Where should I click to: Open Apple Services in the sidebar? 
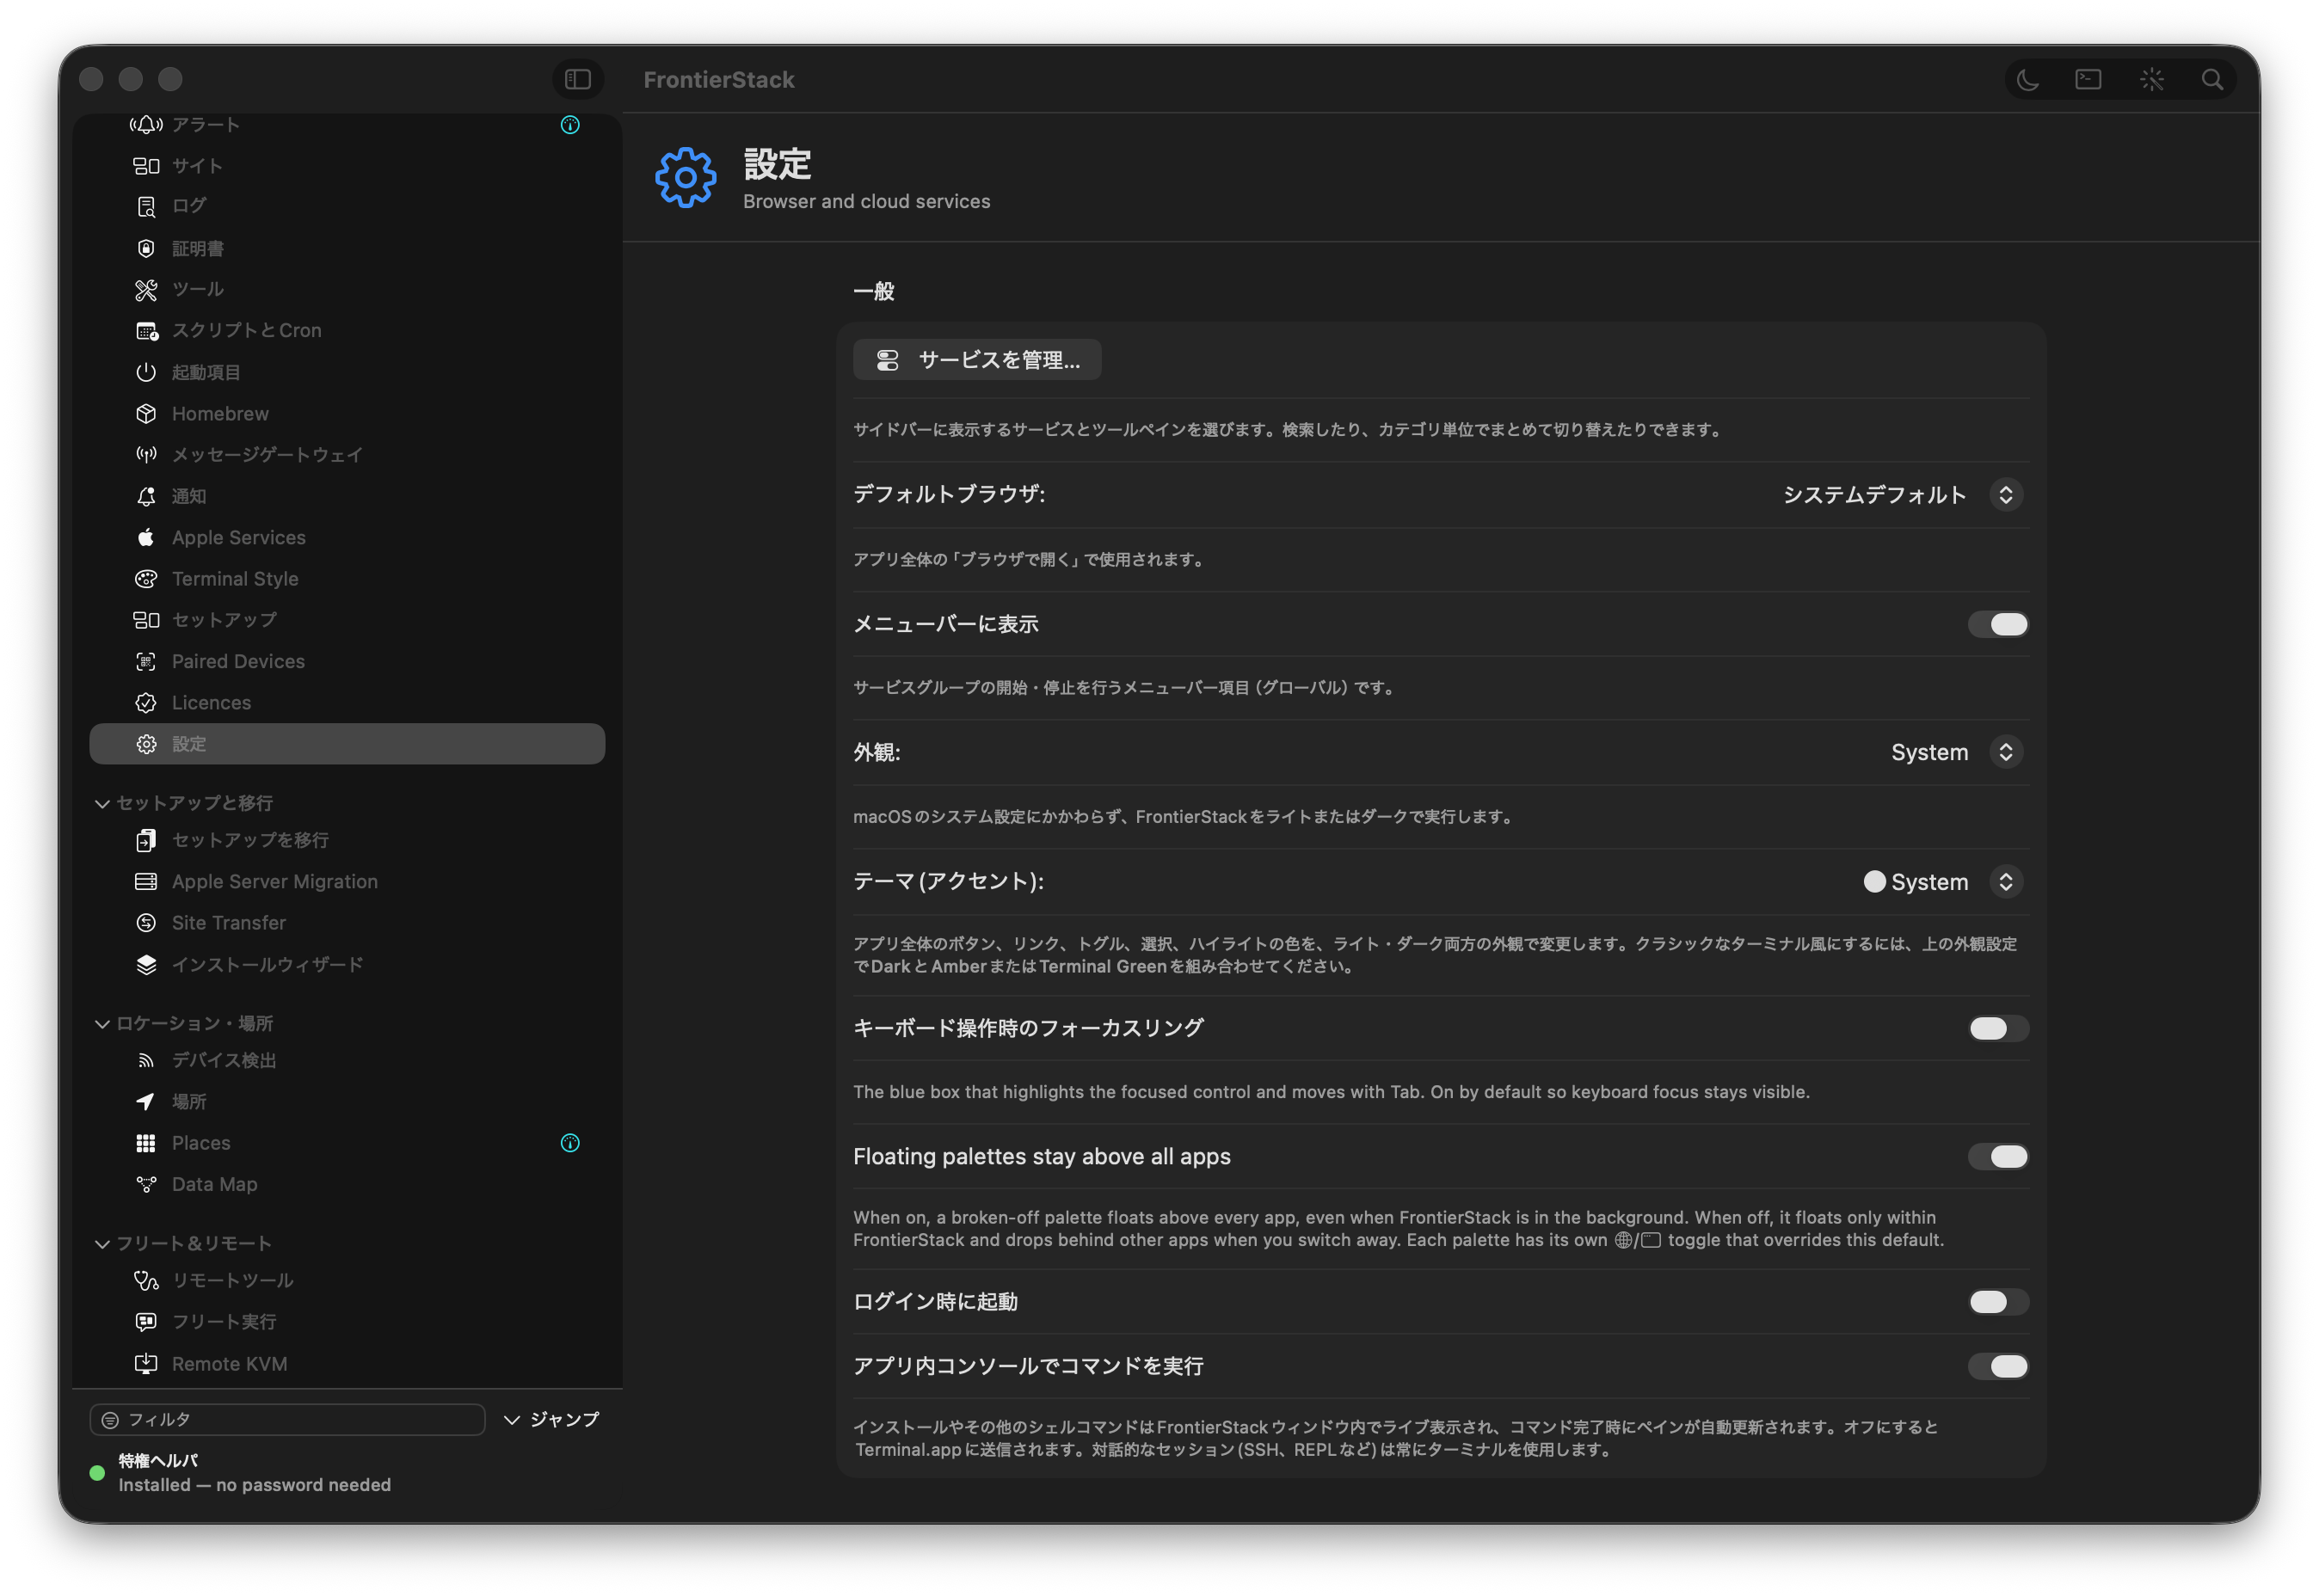pyautogui.click(x=347, y=538)
